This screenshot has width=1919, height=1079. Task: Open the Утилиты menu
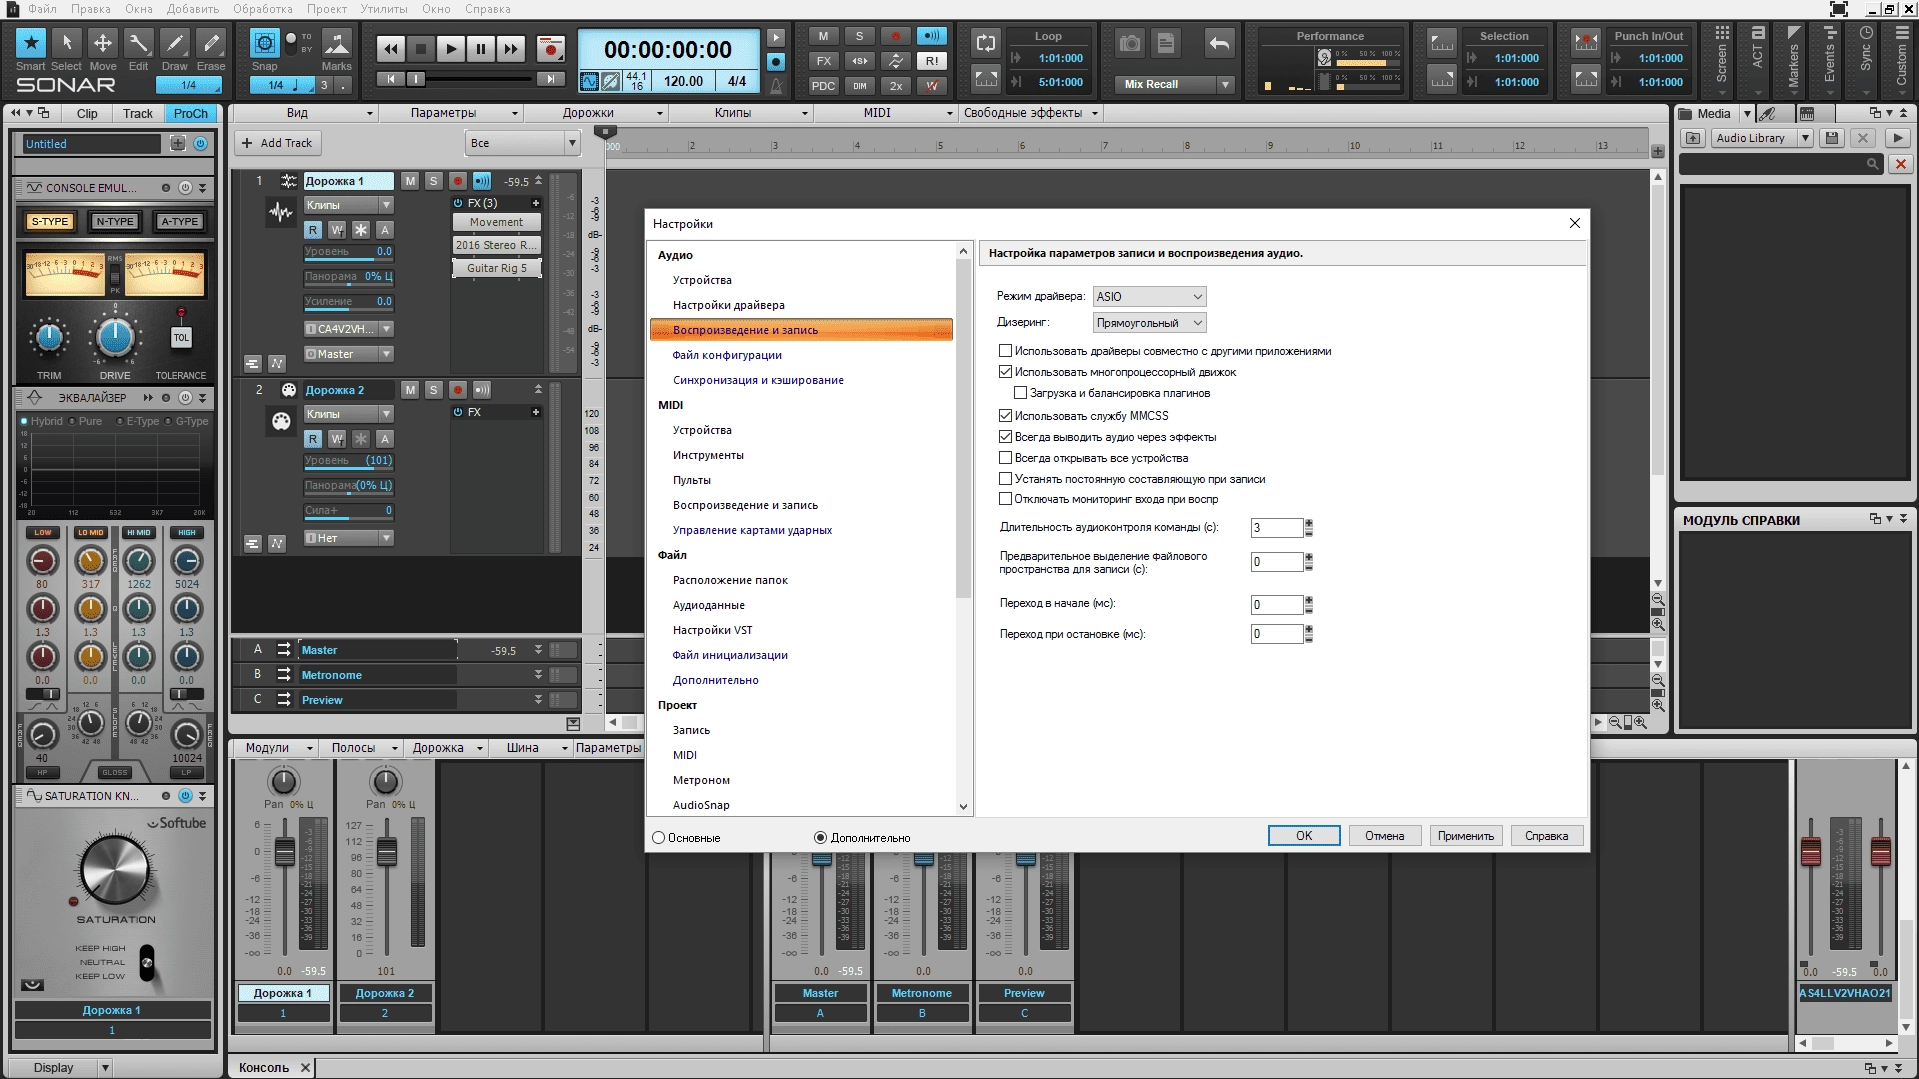click(x=384, y=9)
